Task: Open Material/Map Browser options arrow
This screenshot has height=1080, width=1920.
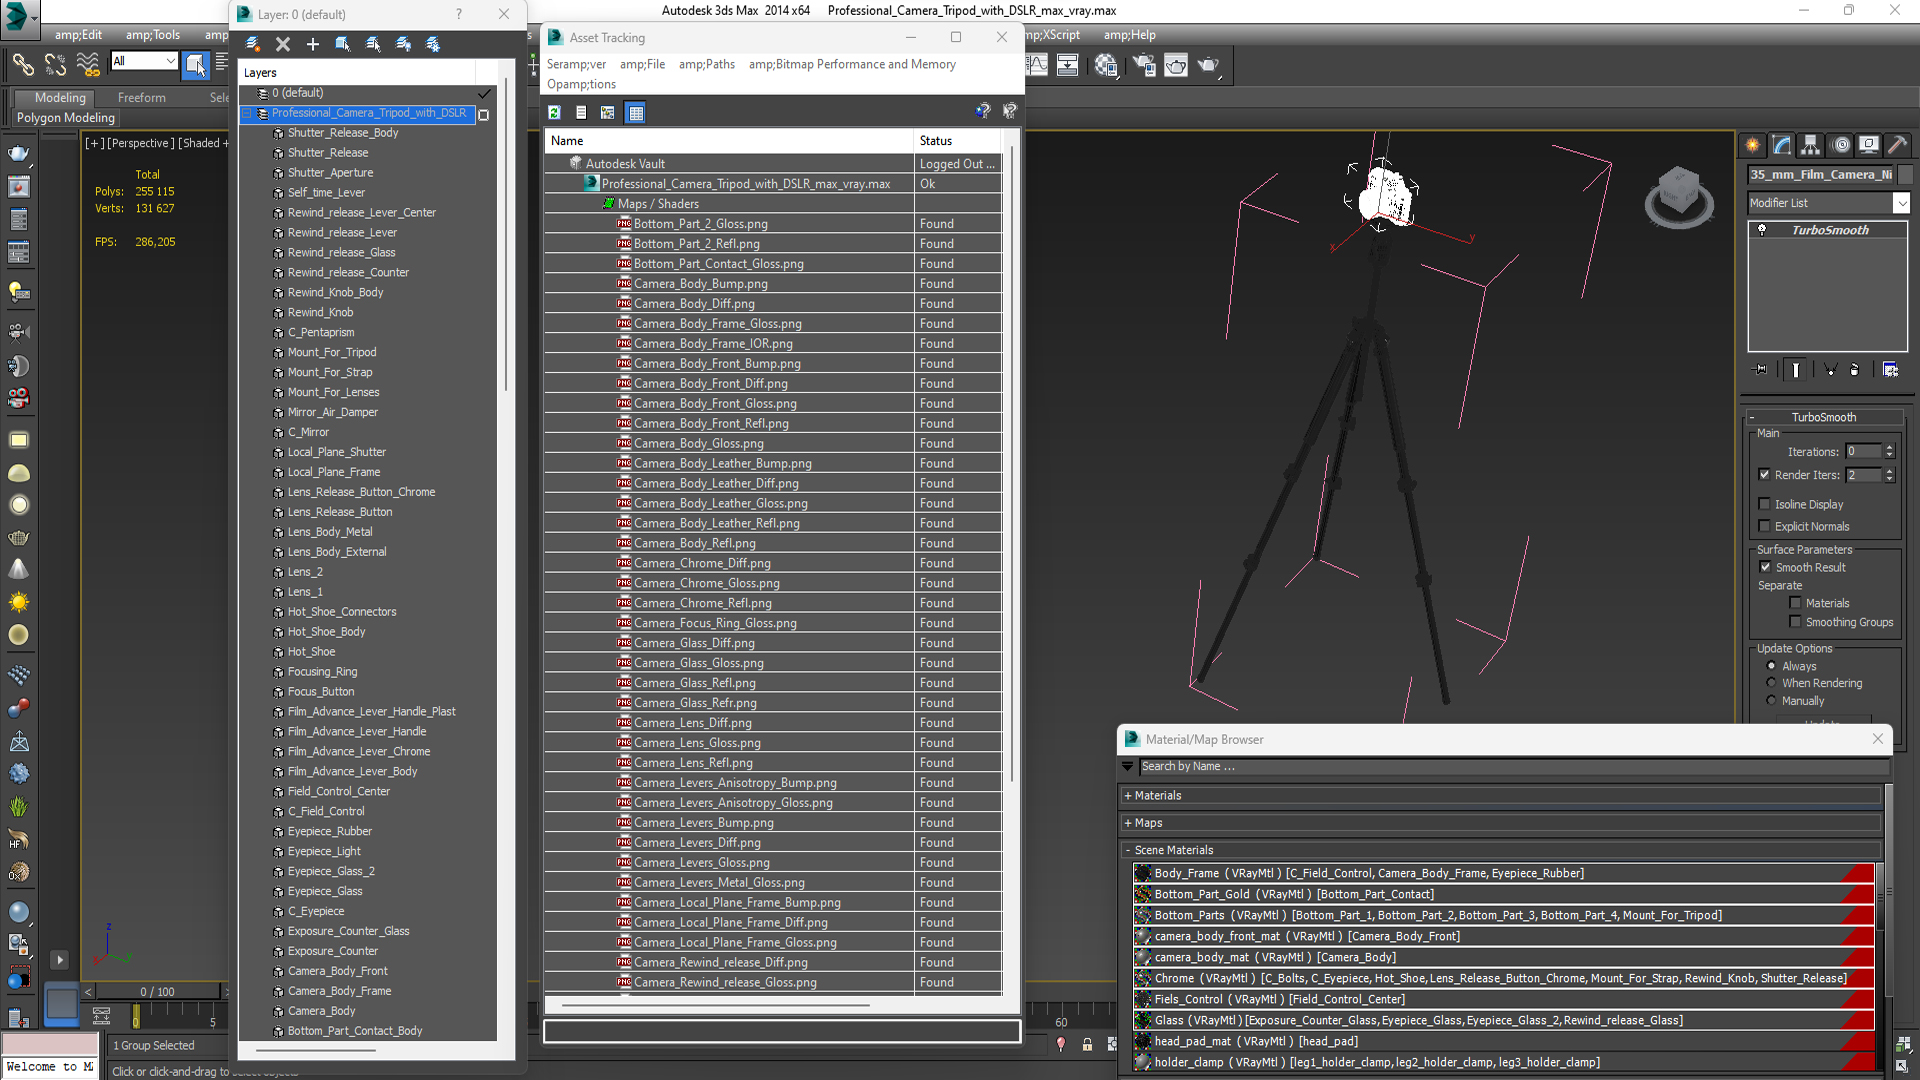Action: pyautogui.click(x=1128, y=767)
